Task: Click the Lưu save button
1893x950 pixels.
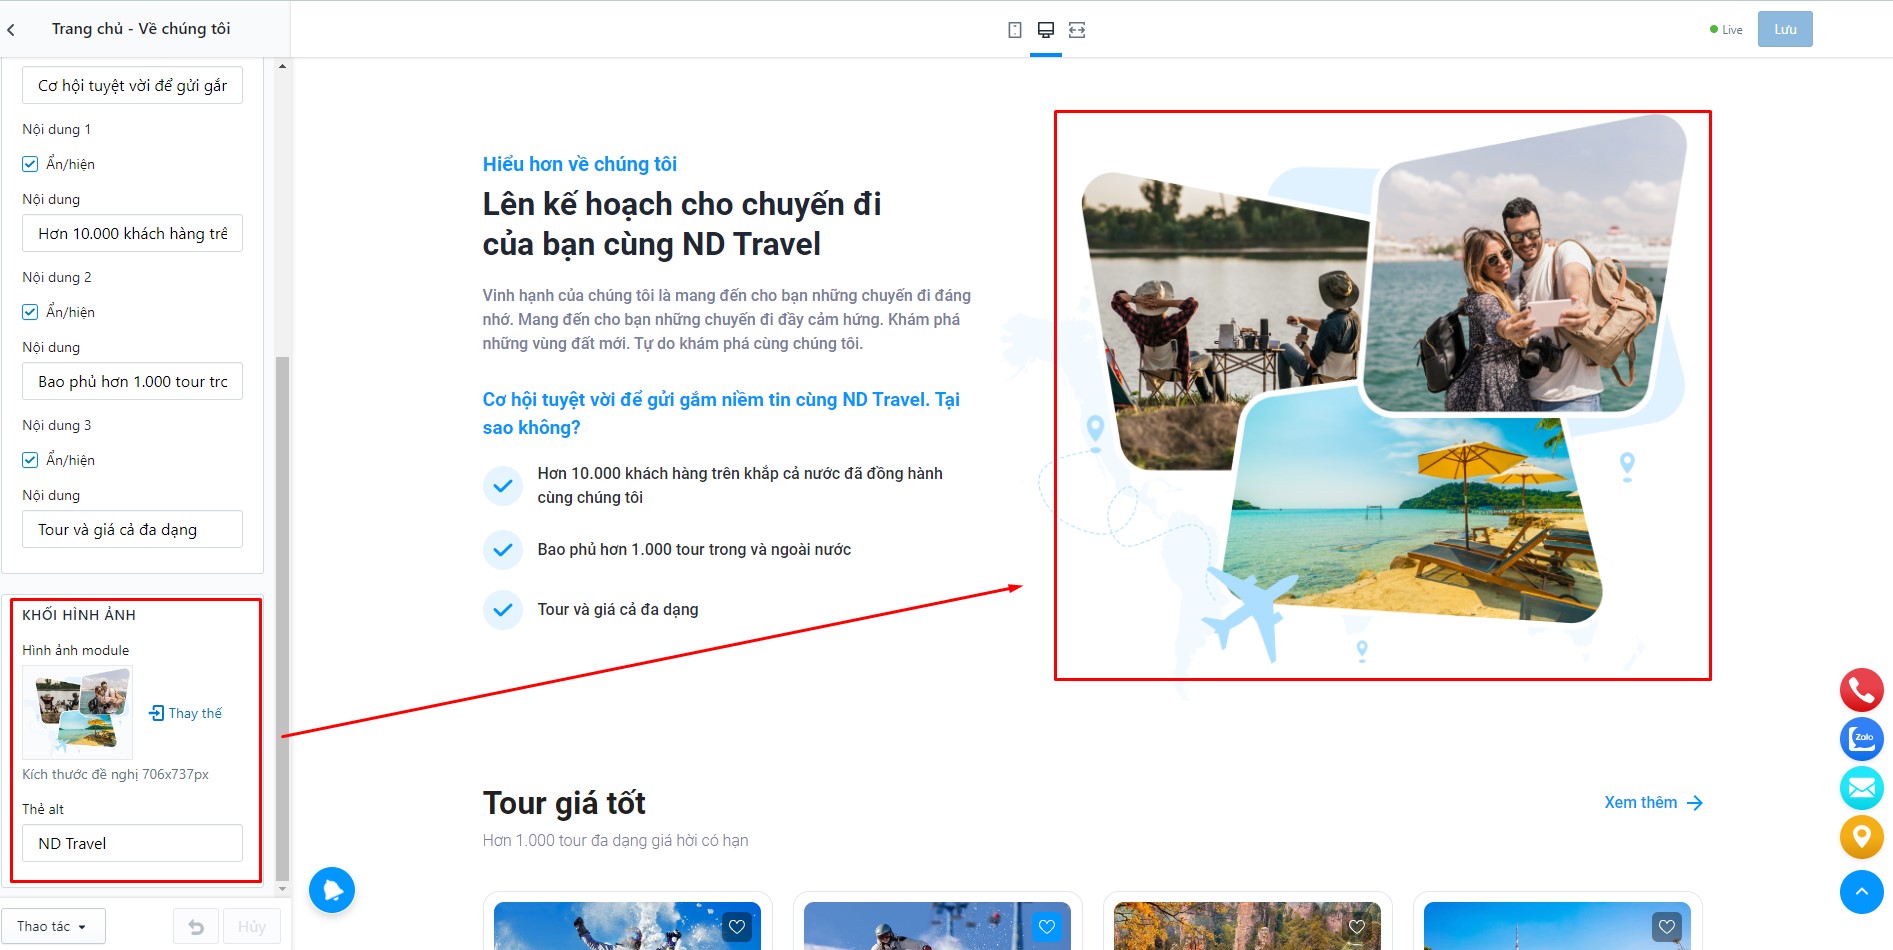Action: point(1785,30)
